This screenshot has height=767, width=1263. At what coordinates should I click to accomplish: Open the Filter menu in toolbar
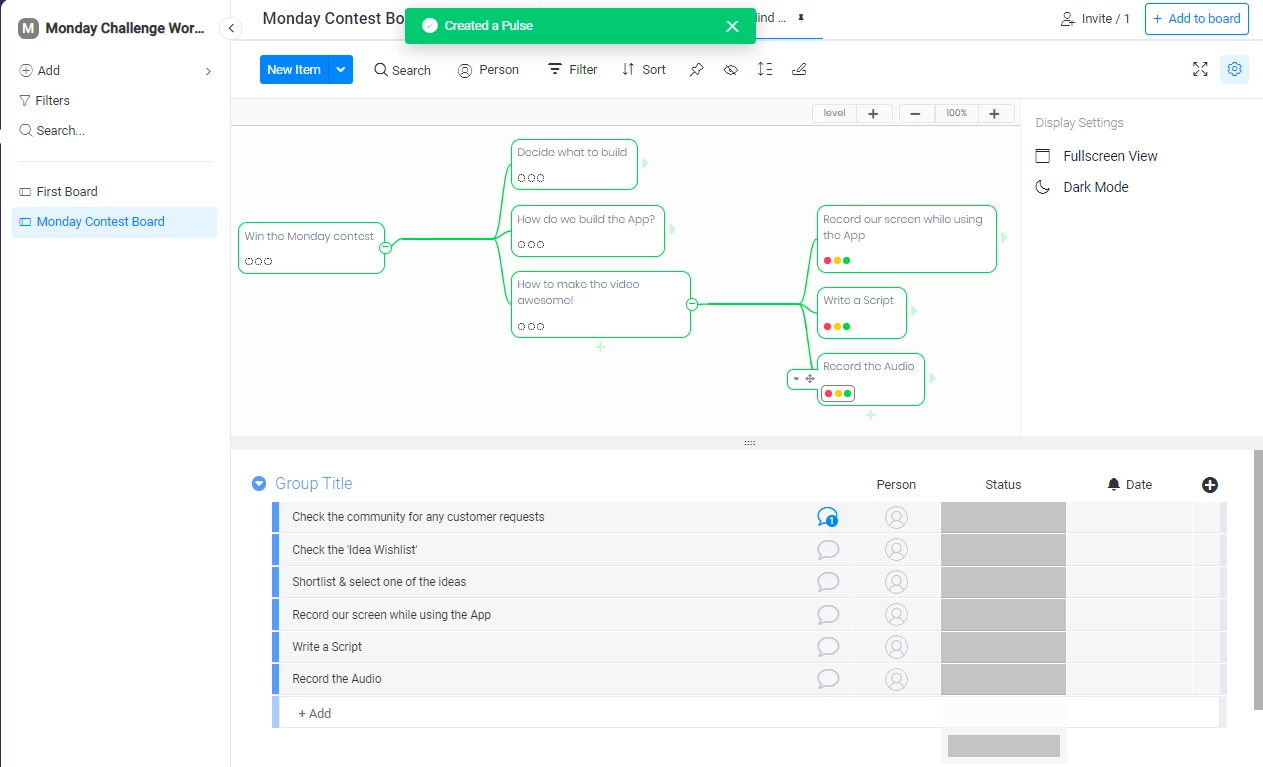572,69
